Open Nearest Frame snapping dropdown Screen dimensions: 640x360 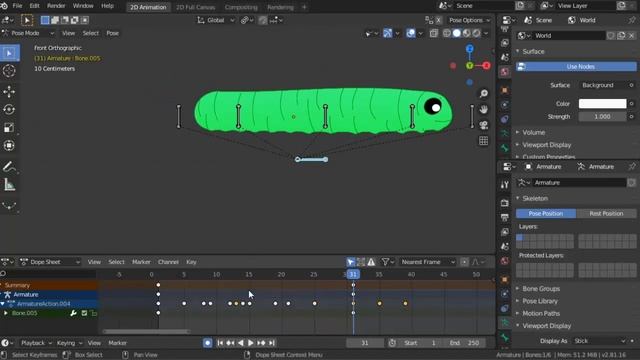point(427,262)
